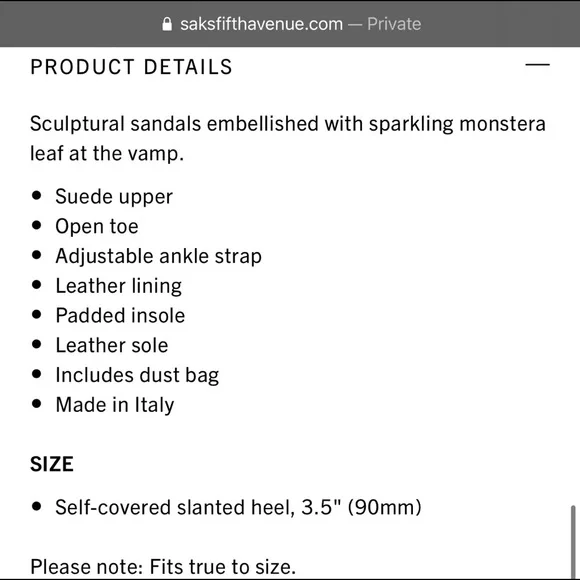The height and width of the screenshot is (580, 580).
Task: Tap the Includes dust bag line
Action: point(137,375)
